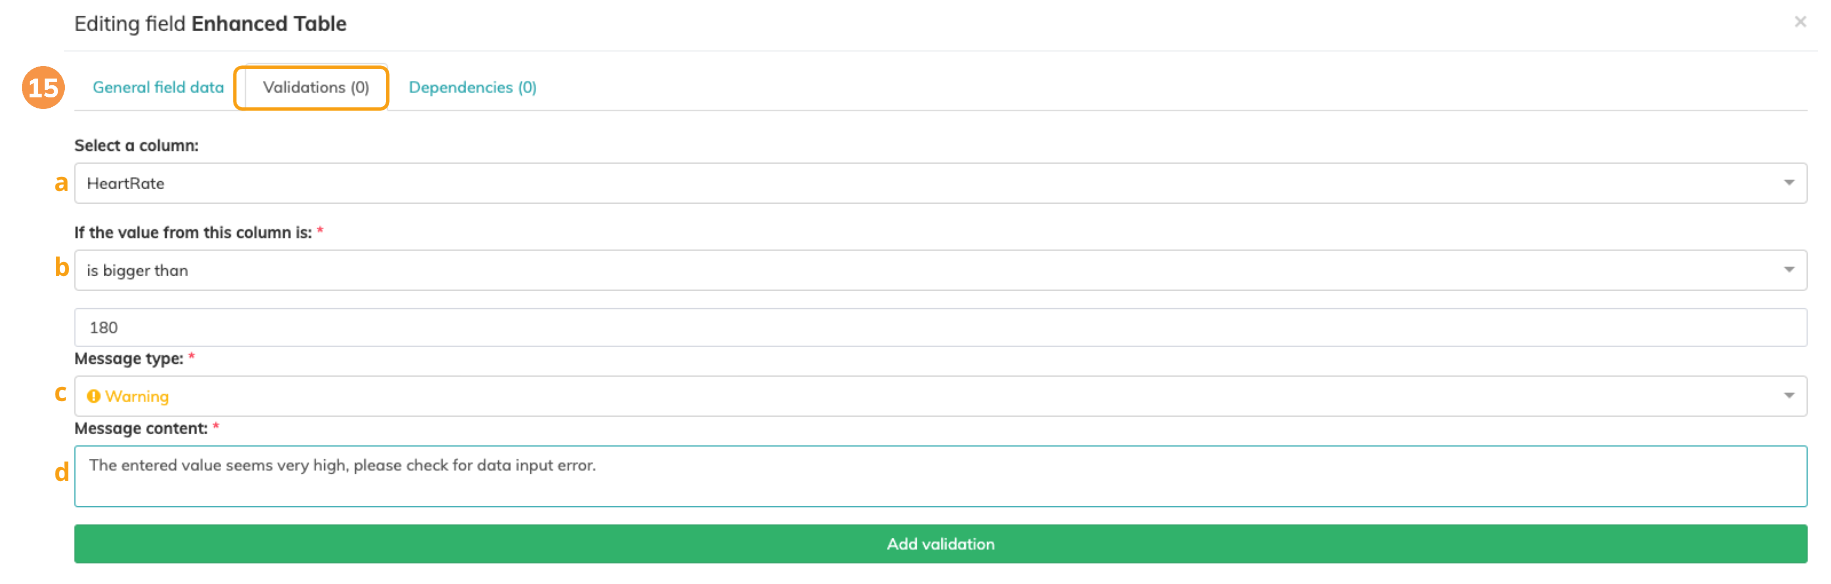Viewport: 1831px width, 584px height.
Task: Select the Validations (0) tab
Action: point(315,87)
